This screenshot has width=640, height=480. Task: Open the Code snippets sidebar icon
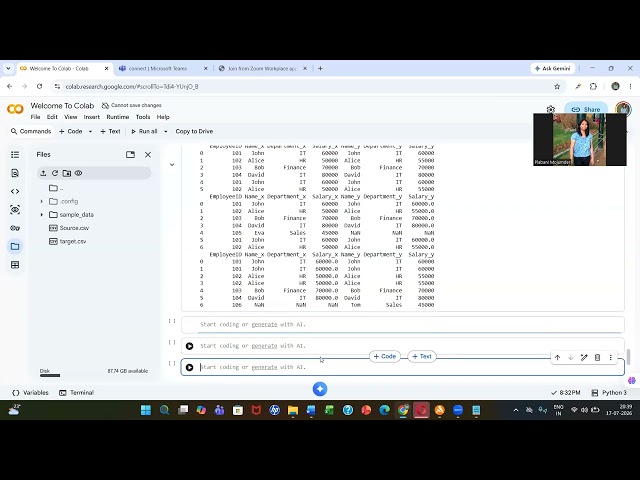pos(15,191)
